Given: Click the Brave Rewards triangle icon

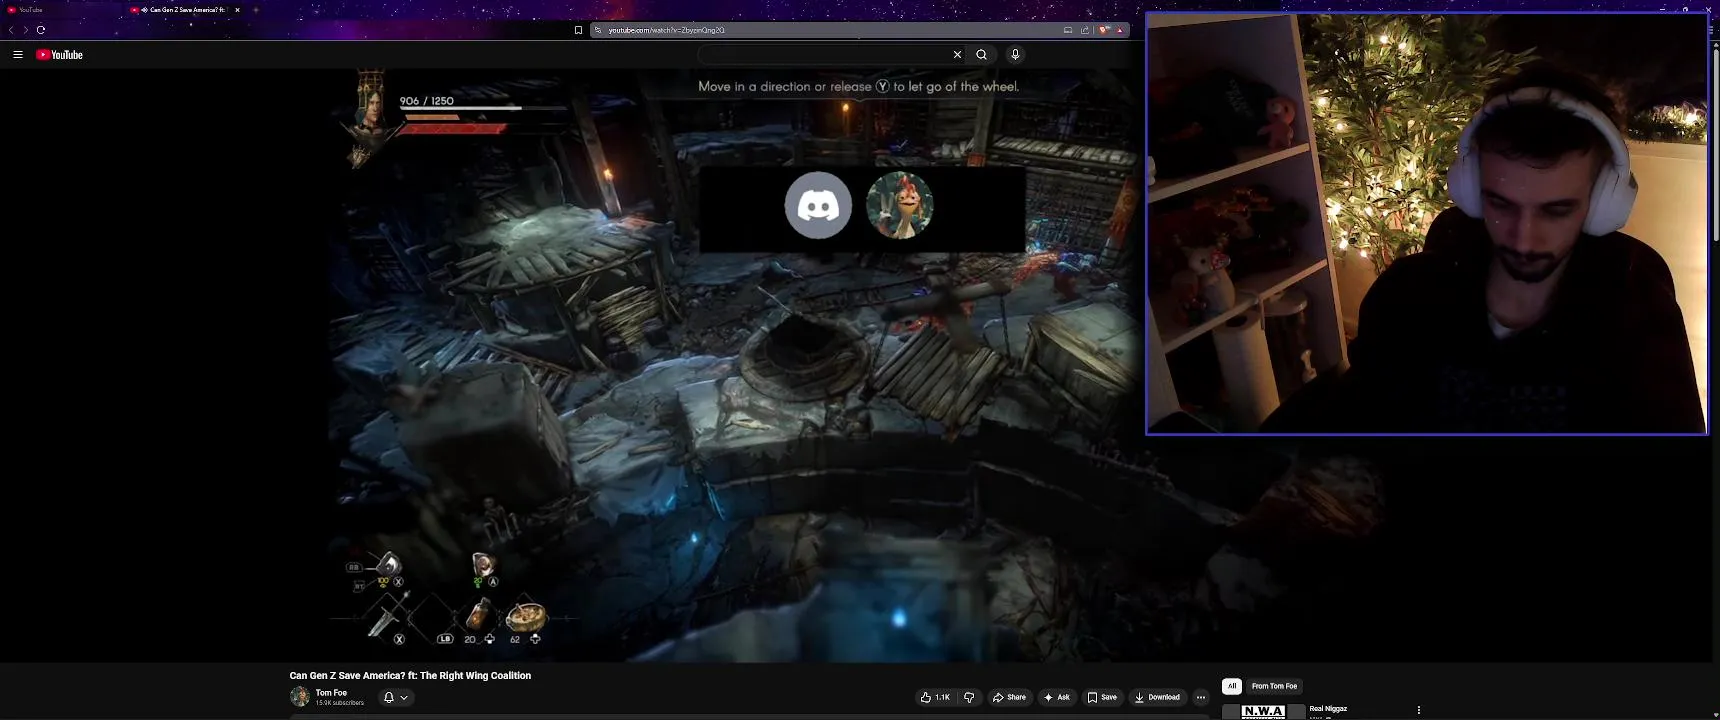Looking at the screenshot, I should [1120, 30].
